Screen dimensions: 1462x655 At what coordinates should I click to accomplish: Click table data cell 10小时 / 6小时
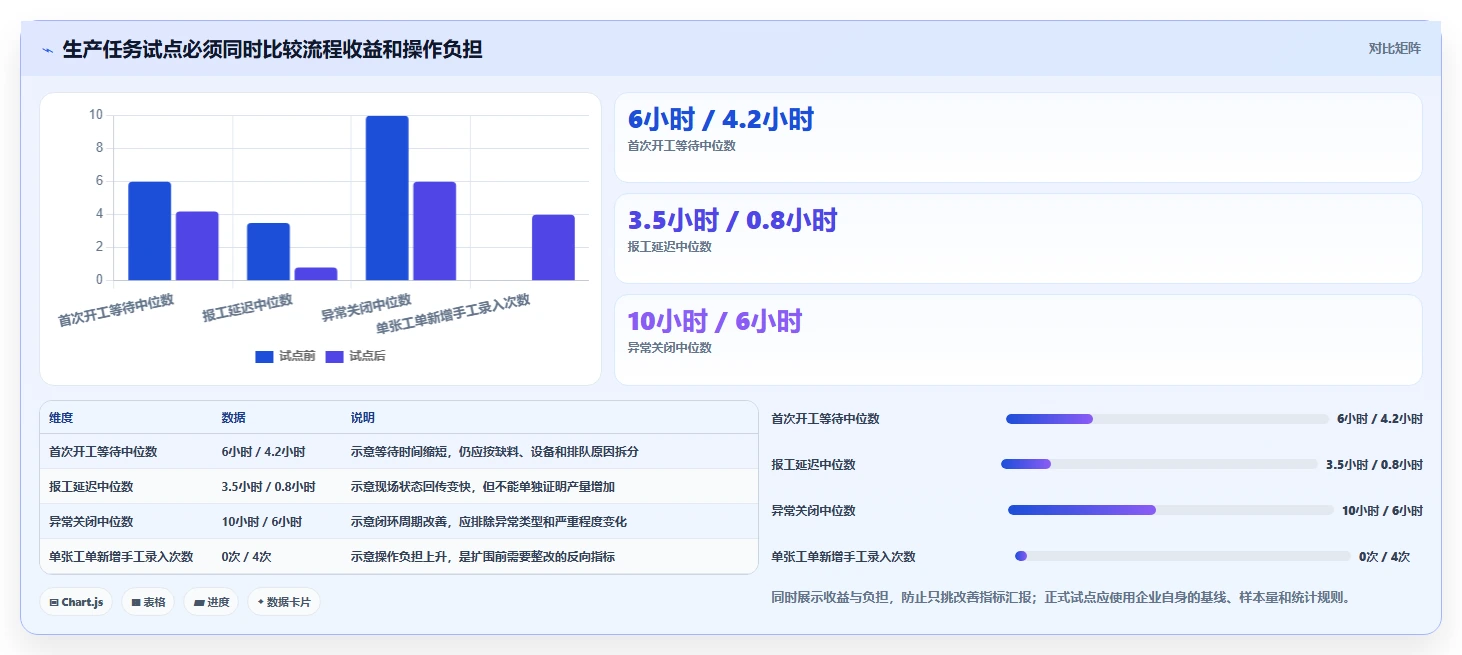click(x=262, y=522)
